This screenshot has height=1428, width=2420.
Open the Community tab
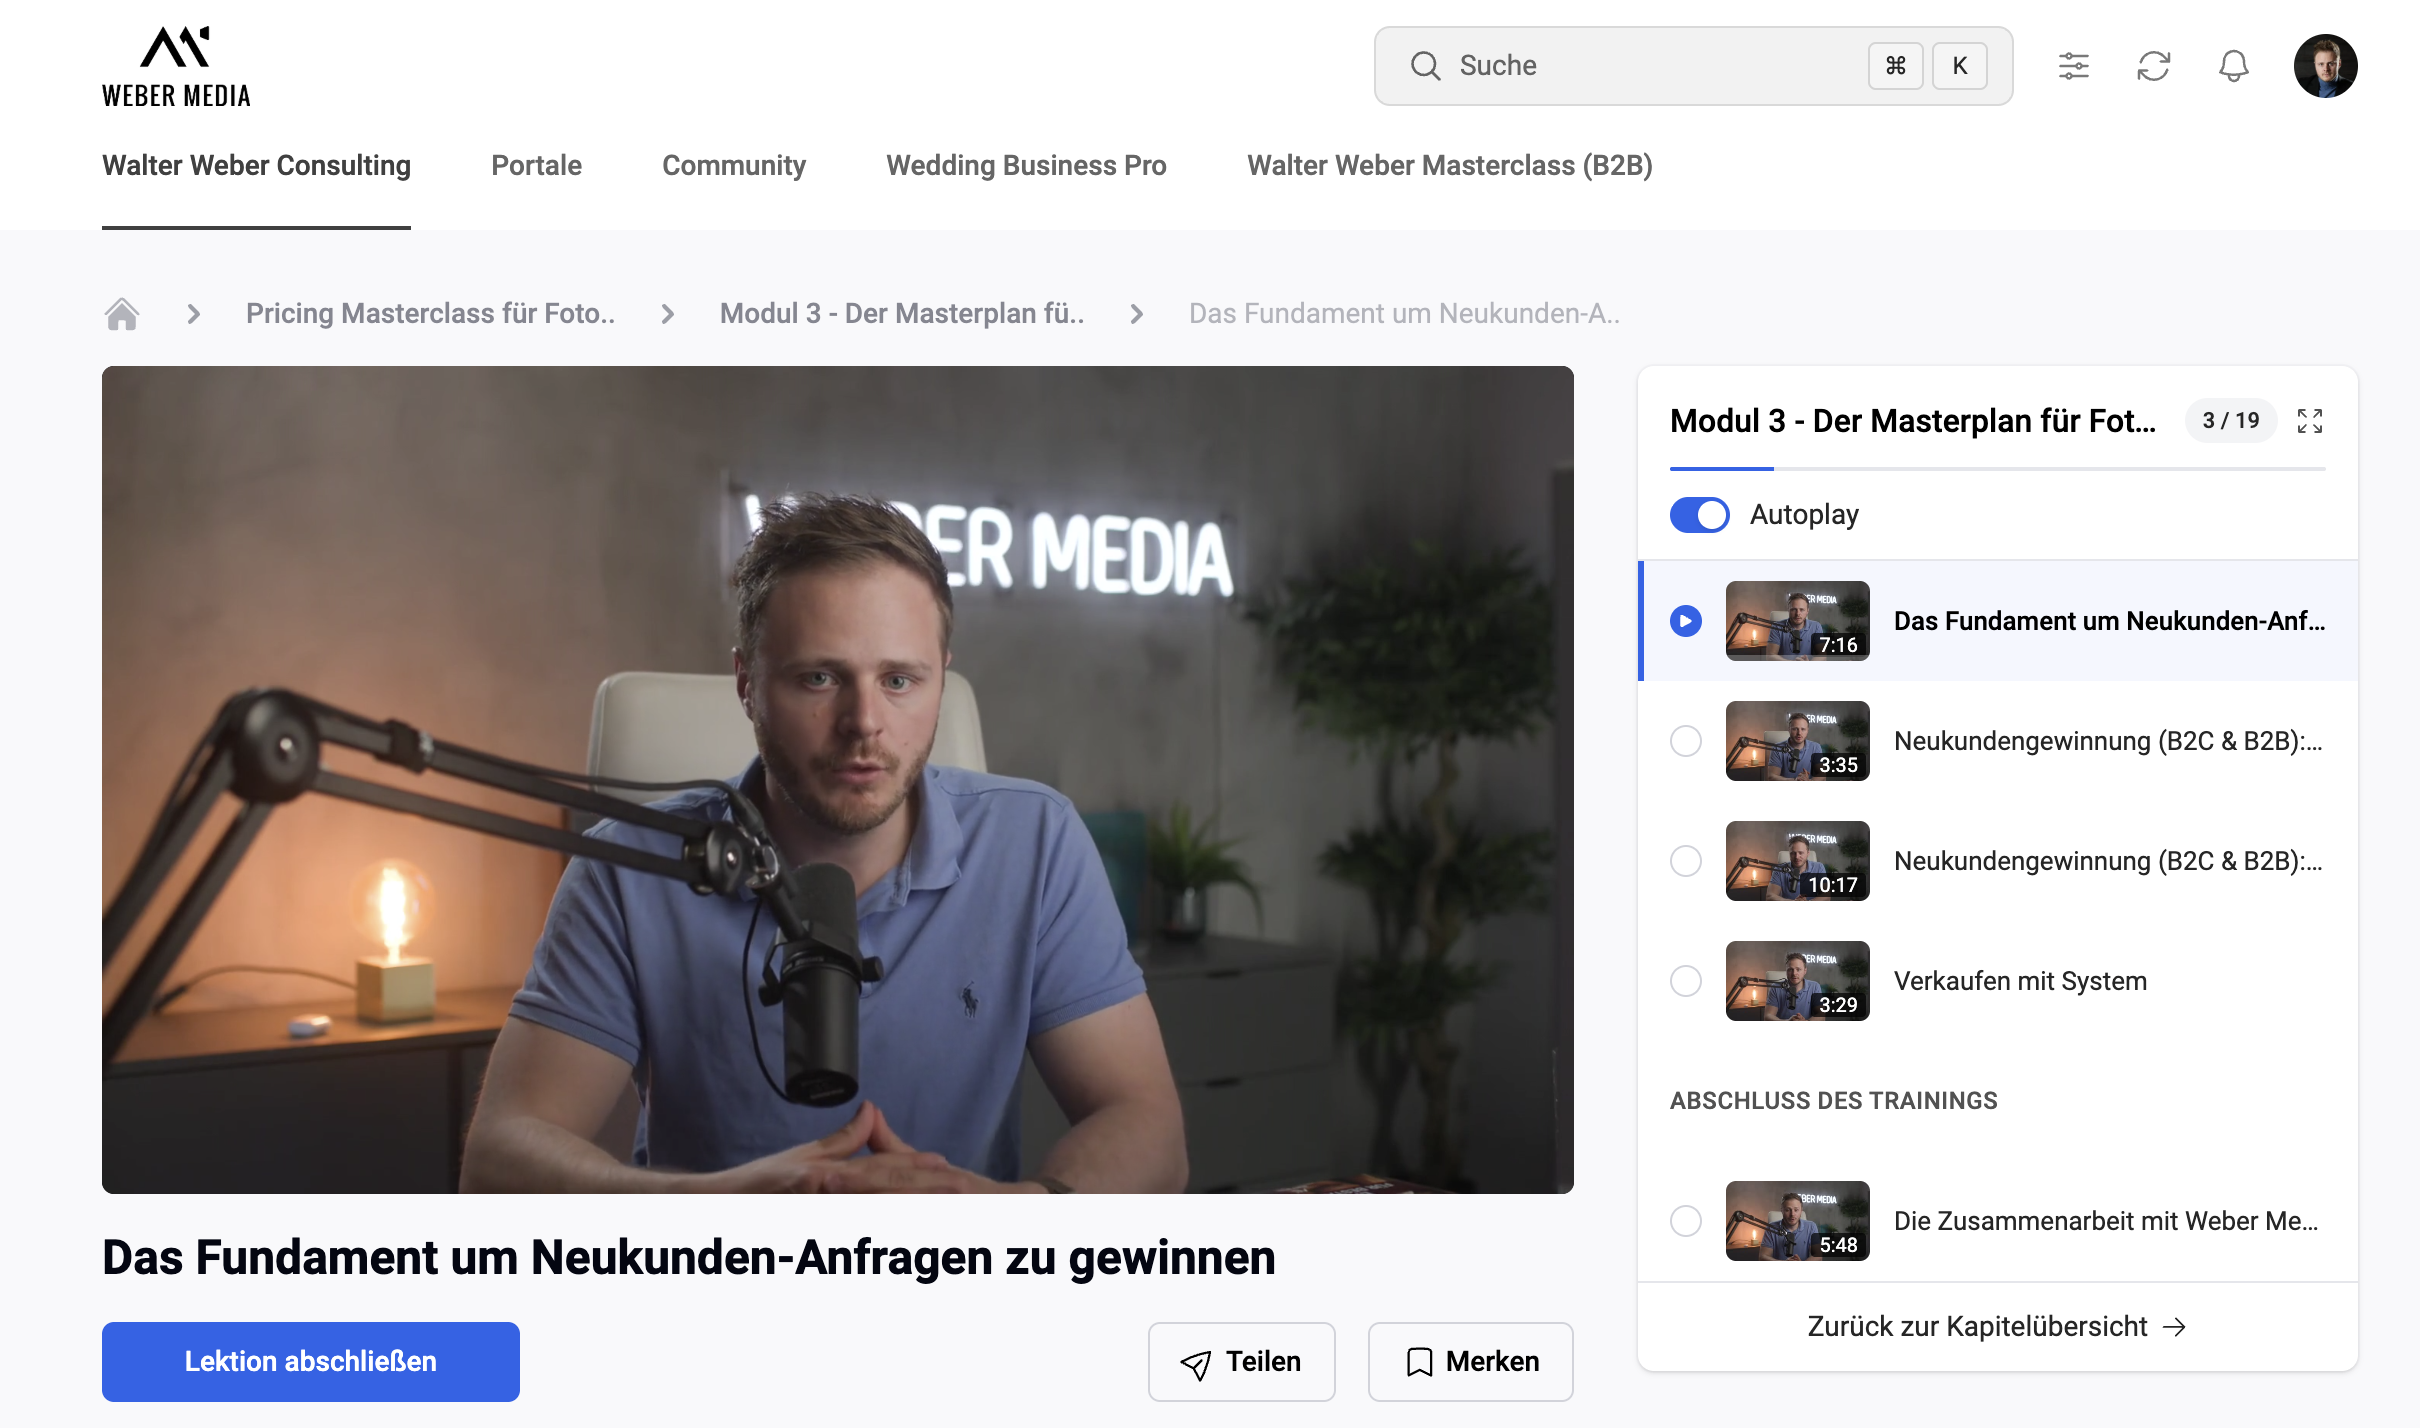click(734, 166)
